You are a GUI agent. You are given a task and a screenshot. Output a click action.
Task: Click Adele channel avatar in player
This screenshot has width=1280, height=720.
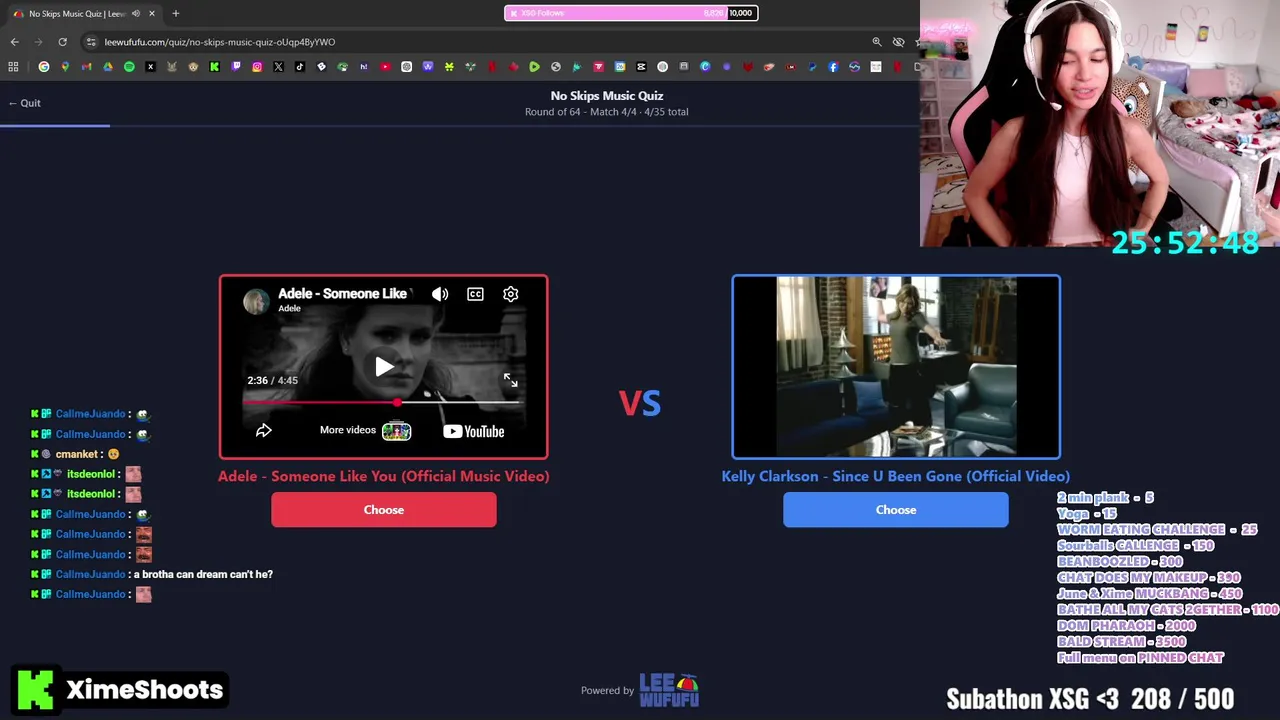(256, 301)
